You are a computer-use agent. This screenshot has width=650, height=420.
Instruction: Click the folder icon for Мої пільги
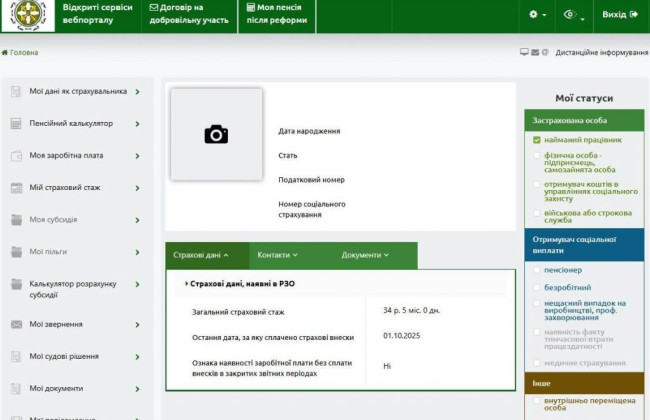[16, 252]
